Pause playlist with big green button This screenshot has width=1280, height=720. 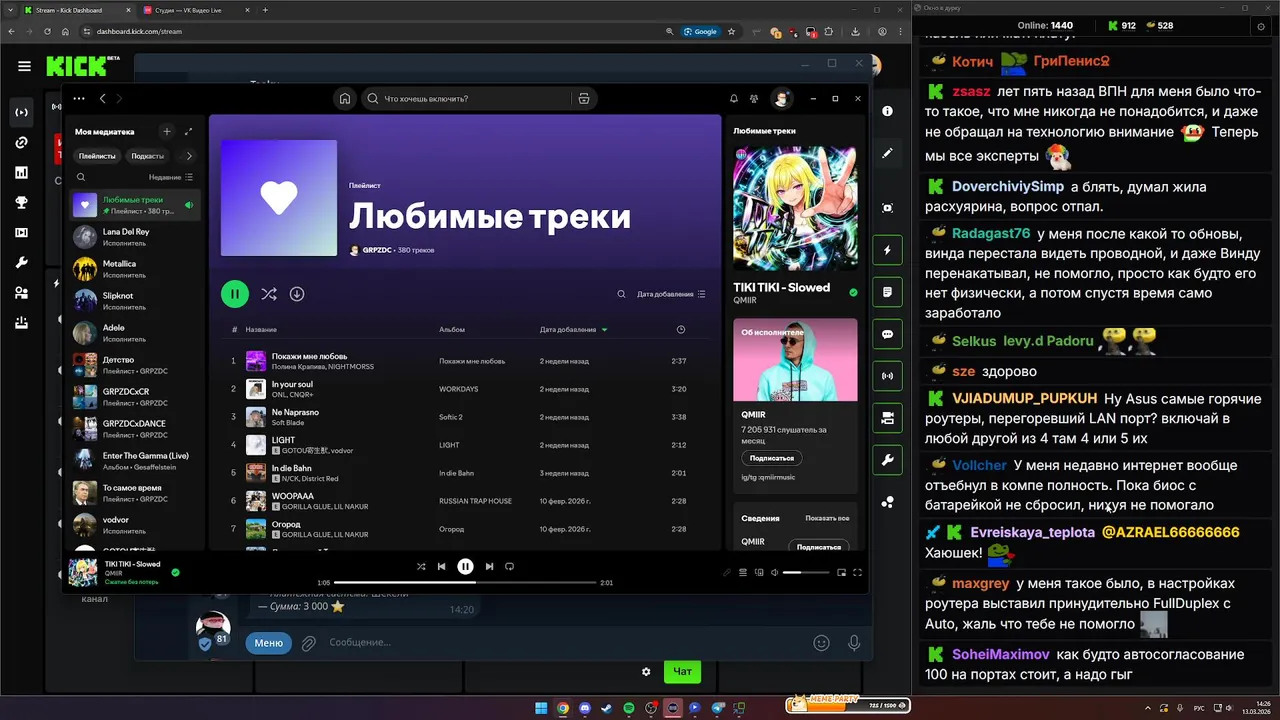235,294
